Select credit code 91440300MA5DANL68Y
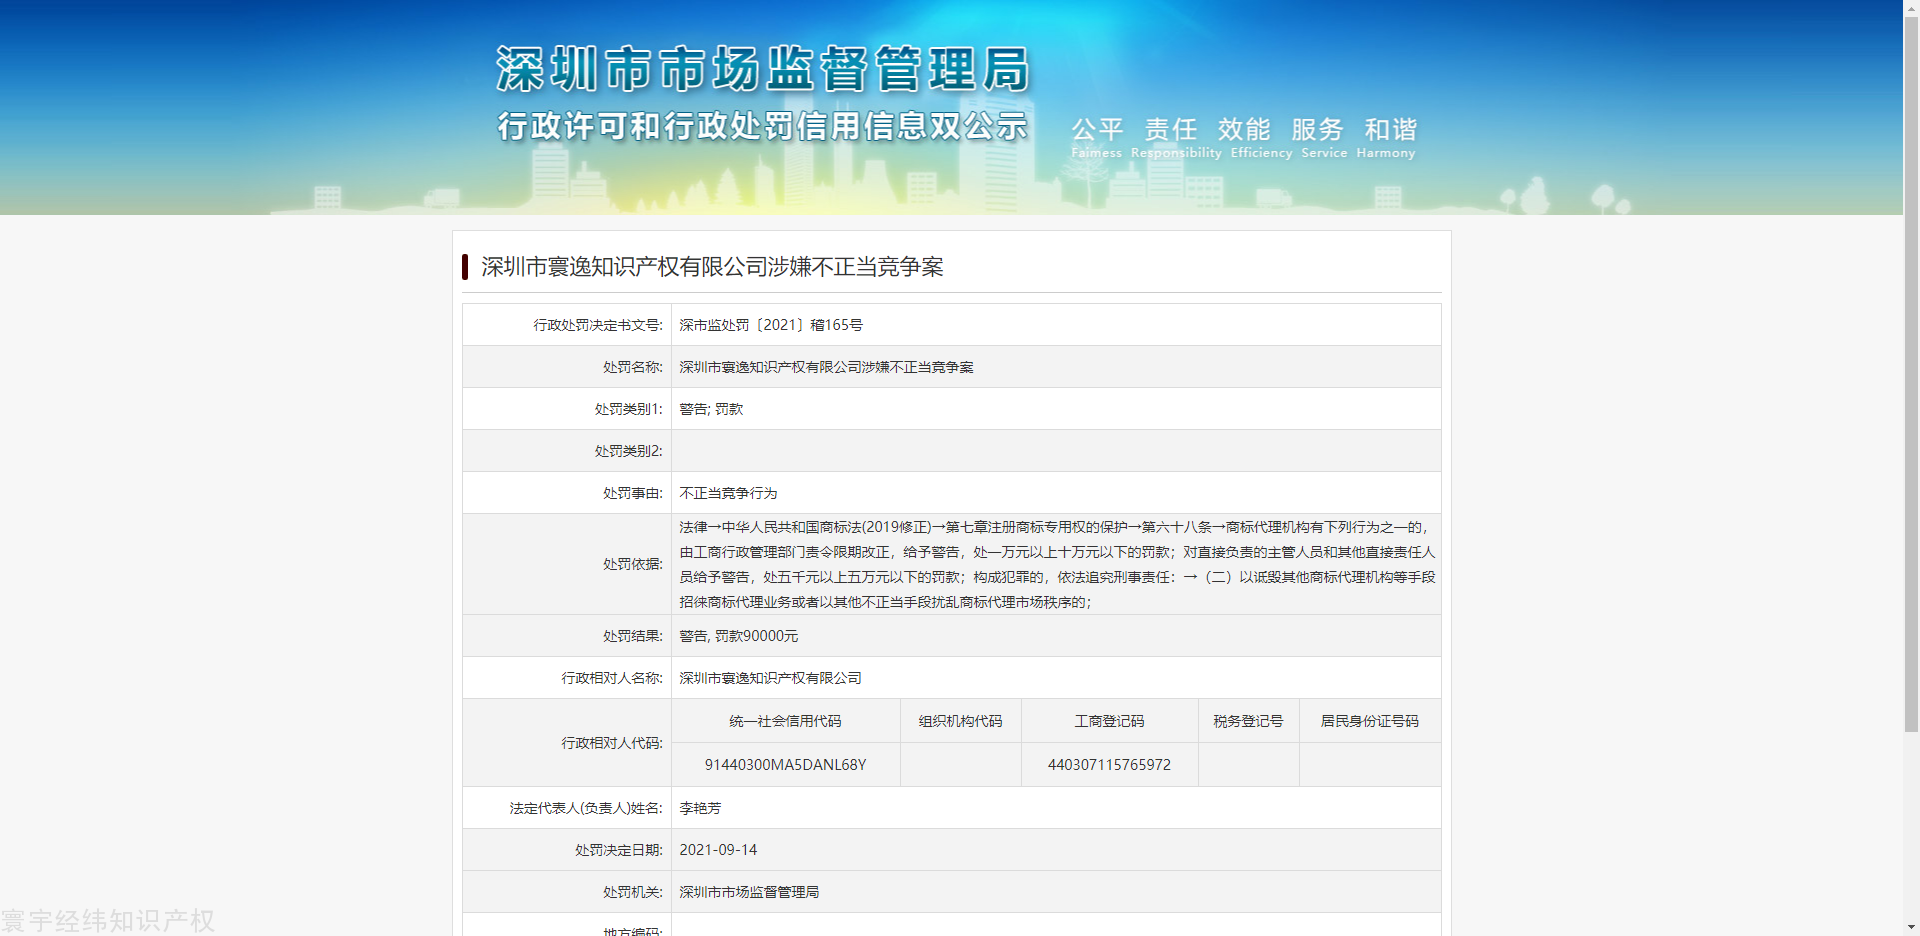 pyautogui.click(x=785, y=765)
